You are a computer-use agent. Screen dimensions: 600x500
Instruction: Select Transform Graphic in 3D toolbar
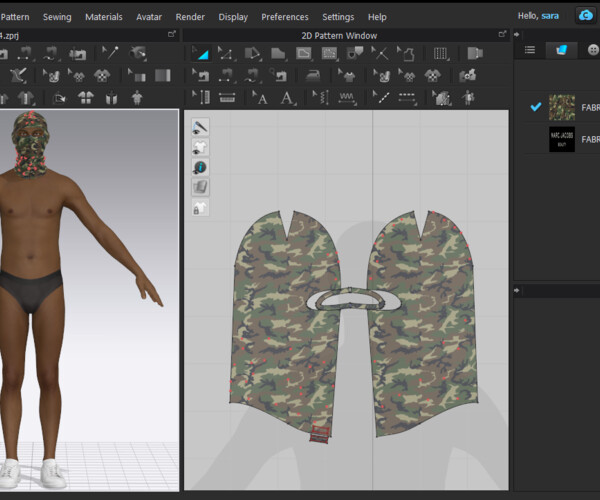(51, 75)
